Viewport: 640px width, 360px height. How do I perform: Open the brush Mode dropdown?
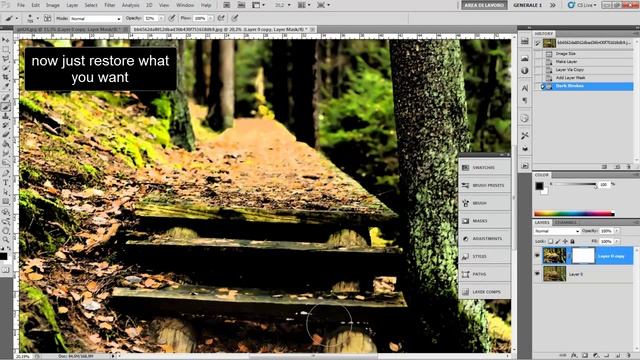coord(96,19)
